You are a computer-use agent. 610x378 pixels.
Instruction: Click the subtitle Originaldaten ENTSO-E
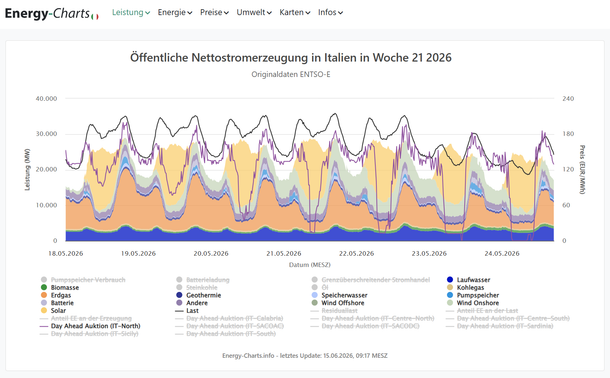point(291,74)
